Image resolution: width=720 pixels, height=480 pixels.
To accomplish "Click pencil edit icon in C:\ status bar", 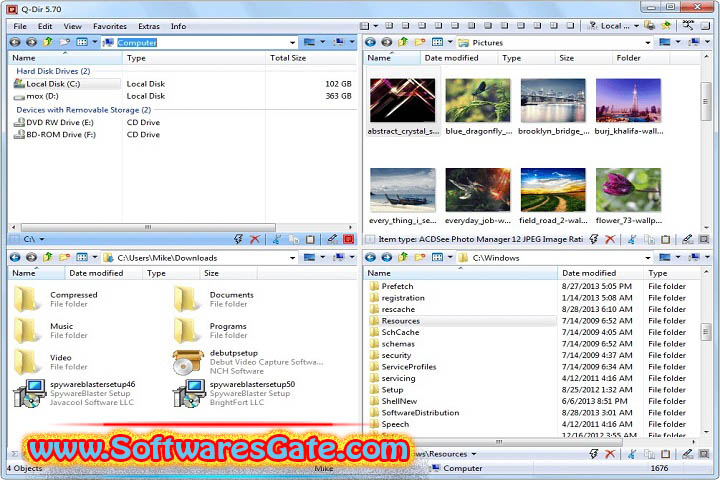I will coord(332,239).
